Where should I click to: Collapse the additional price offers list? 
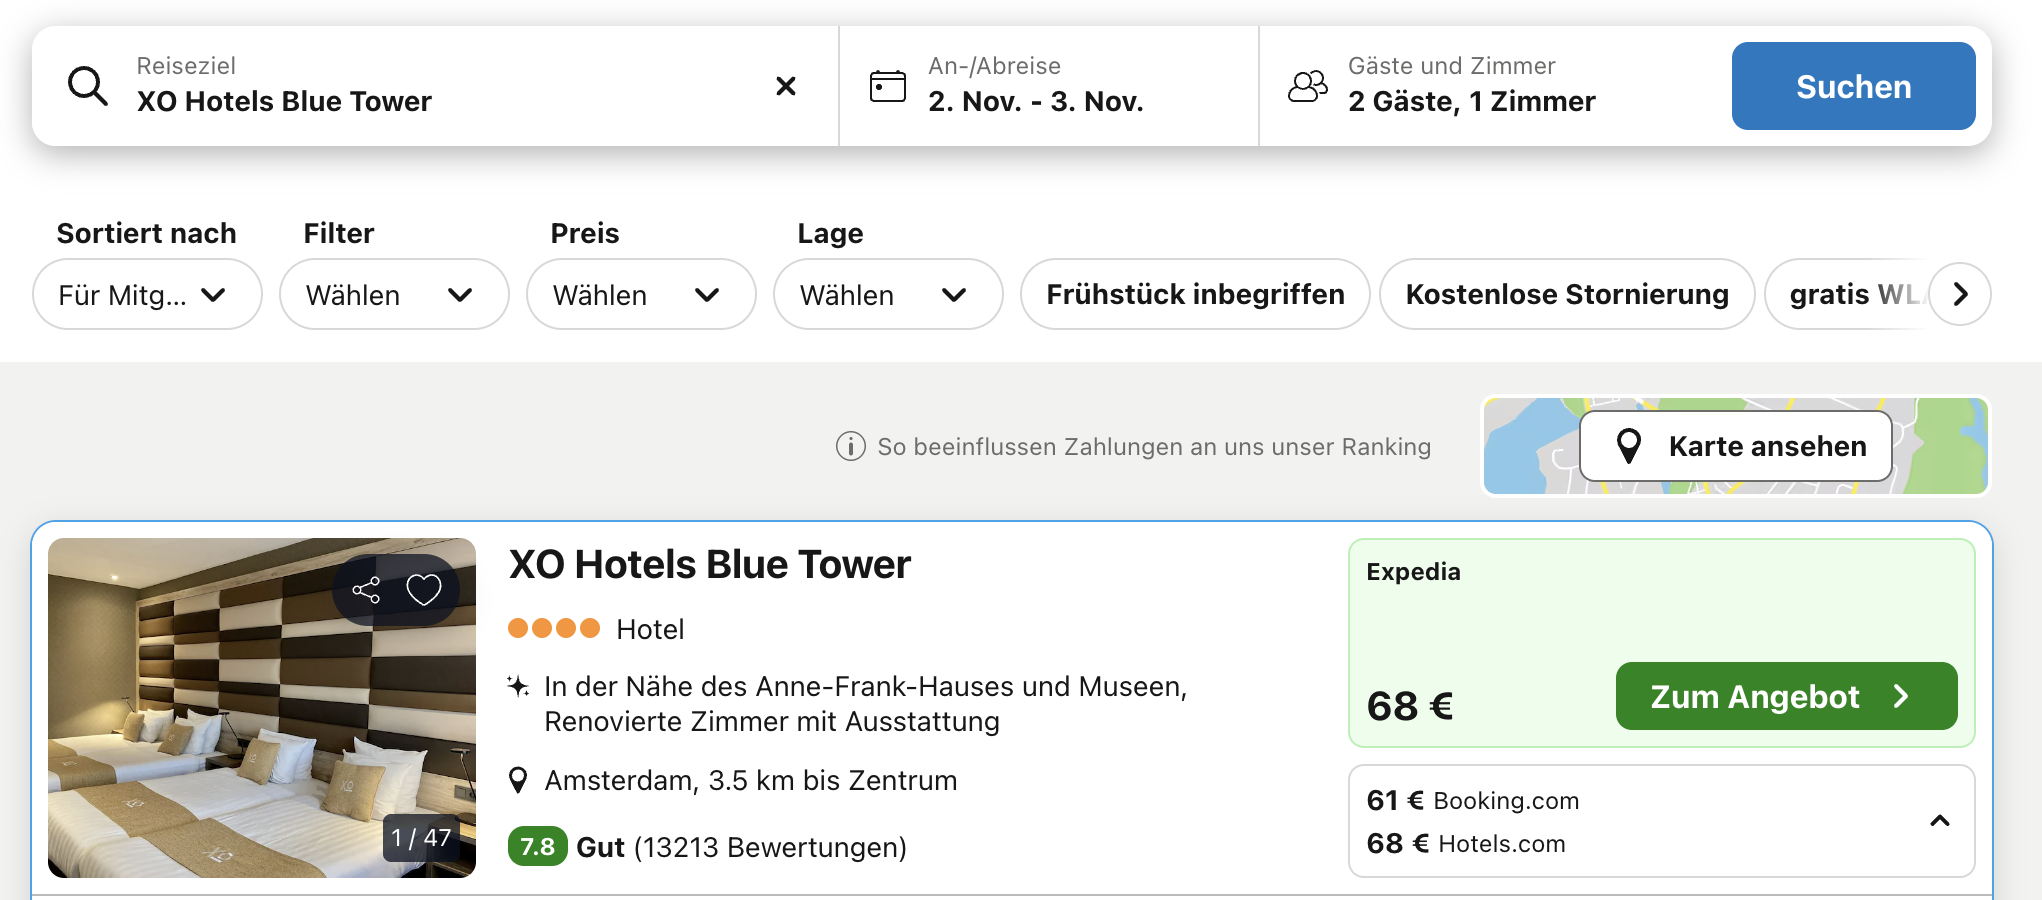(x=1939, y=821)
